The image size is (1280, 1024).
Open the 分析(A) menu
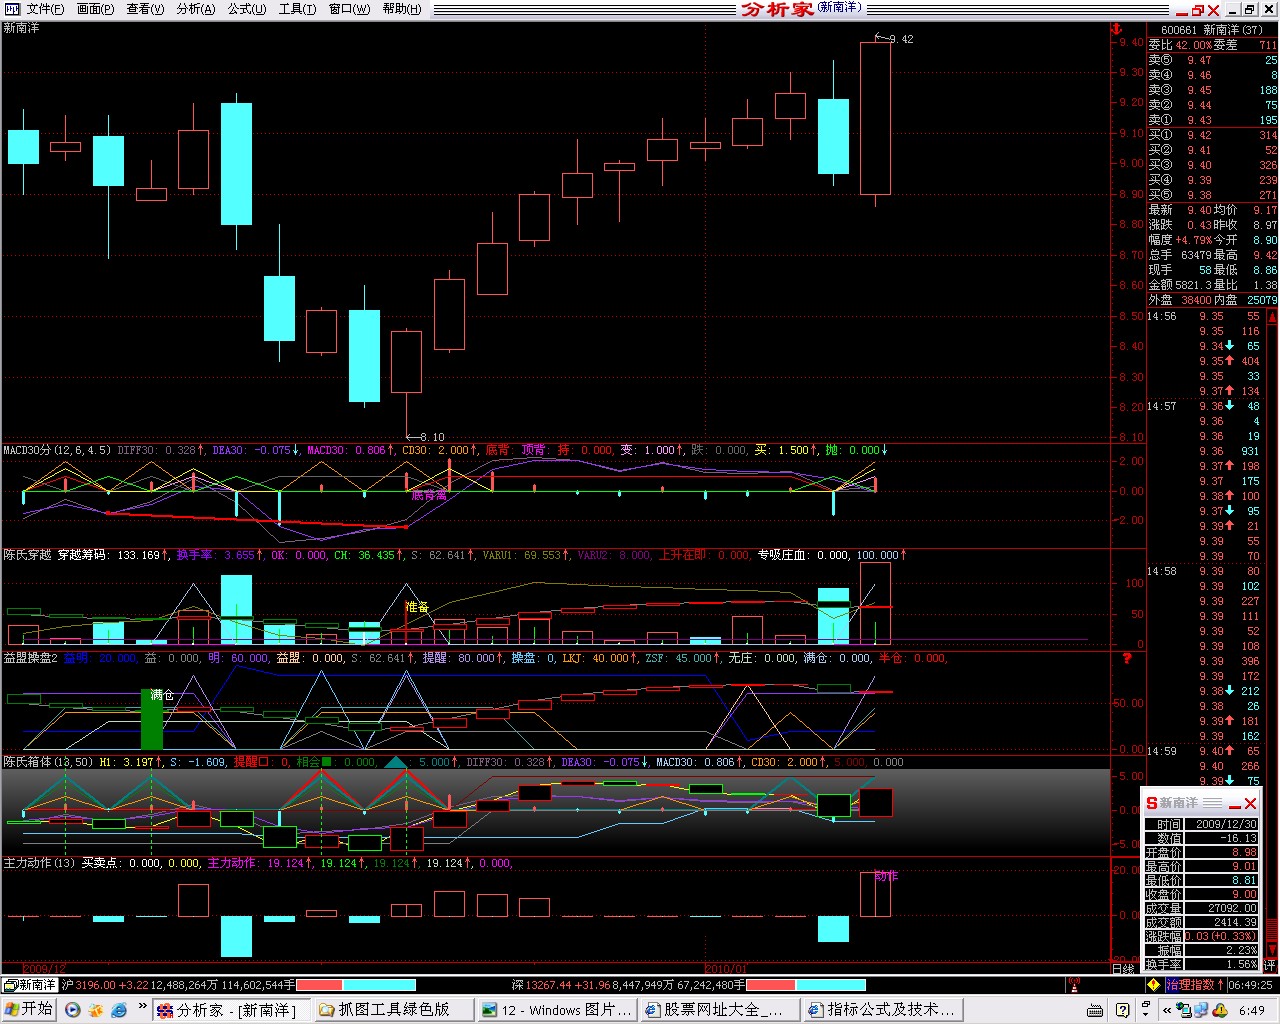click(195, 9)
